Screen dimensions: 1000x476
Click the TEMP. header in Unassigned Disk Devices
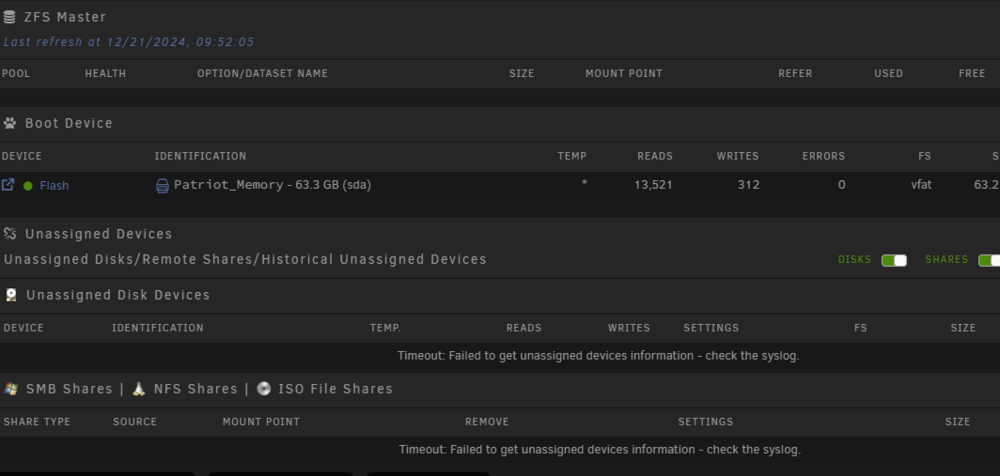coord(385,328)
